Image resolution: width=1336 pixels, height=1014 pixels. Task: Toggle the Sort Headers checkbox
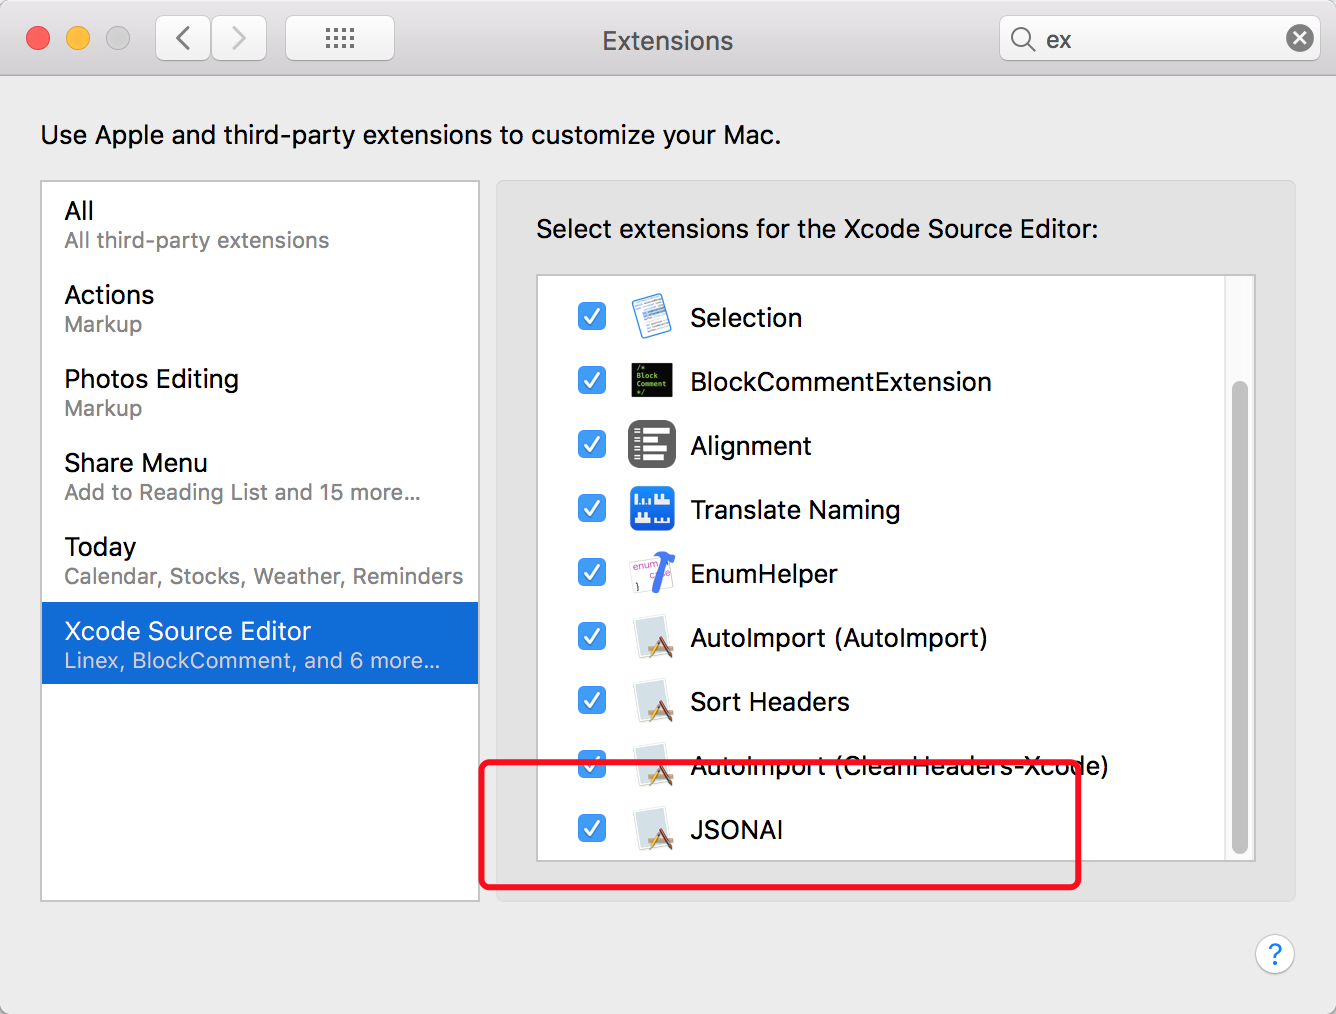pyautogui.click(x=592, y=700)
